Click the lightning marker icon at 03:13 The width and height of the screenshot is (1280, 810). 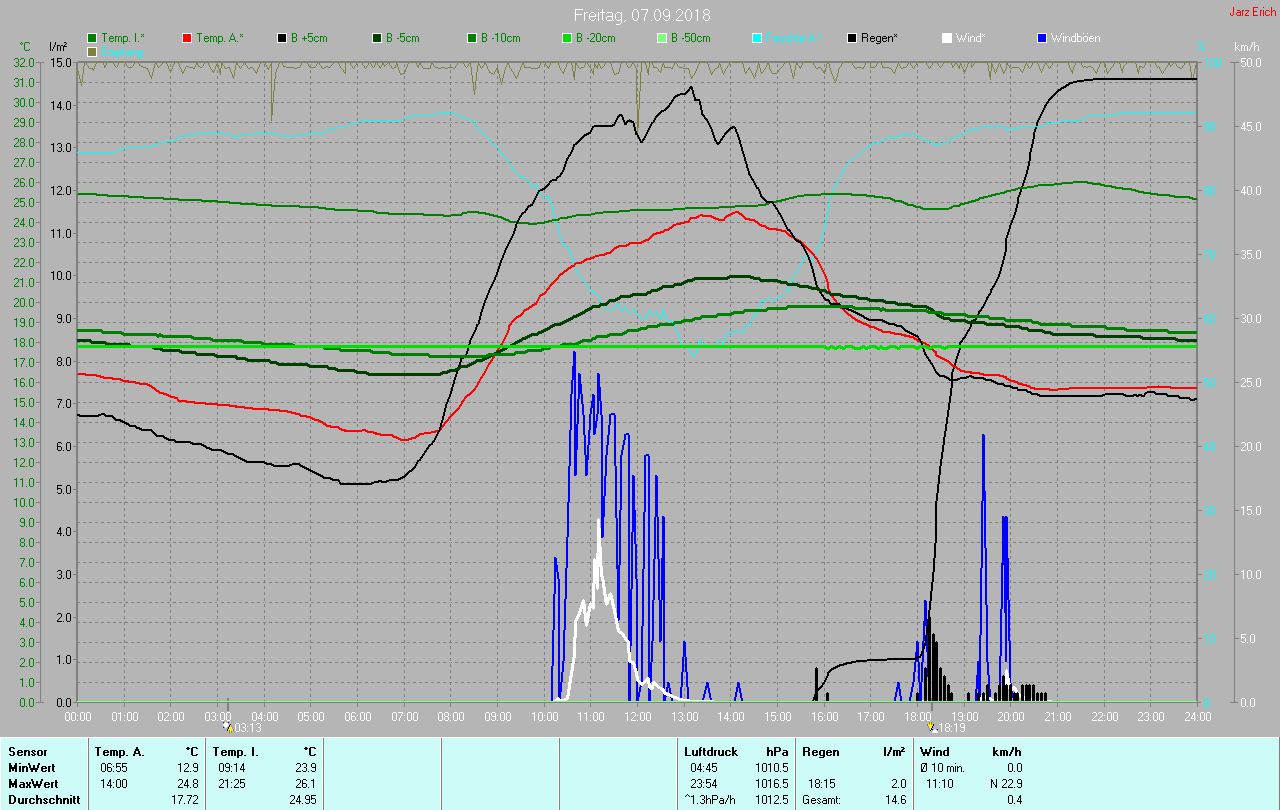coord(227,727)
